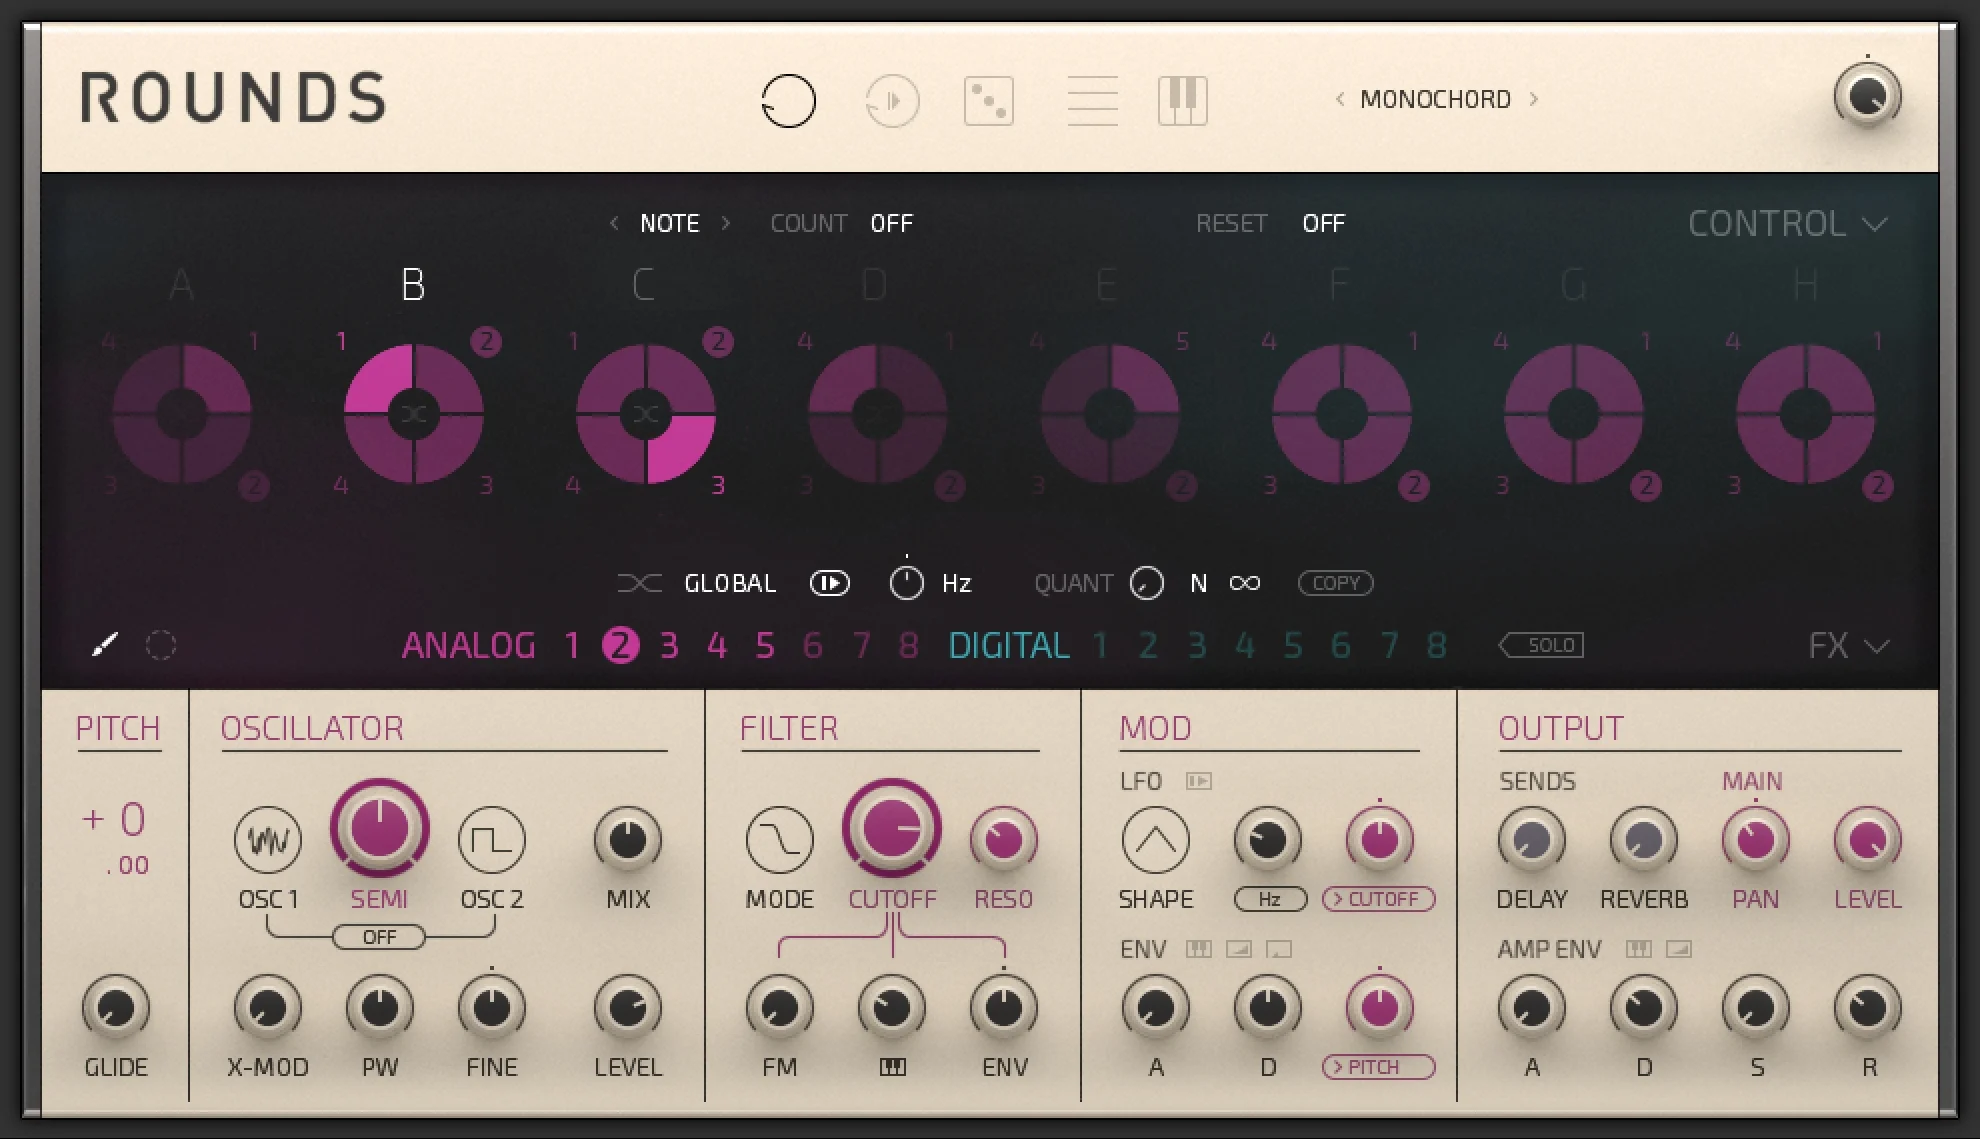The image size is (1980, 1139).
Task: Click the oscillator MIX knob
Action: pyautogui.click(x=628, y=840)
